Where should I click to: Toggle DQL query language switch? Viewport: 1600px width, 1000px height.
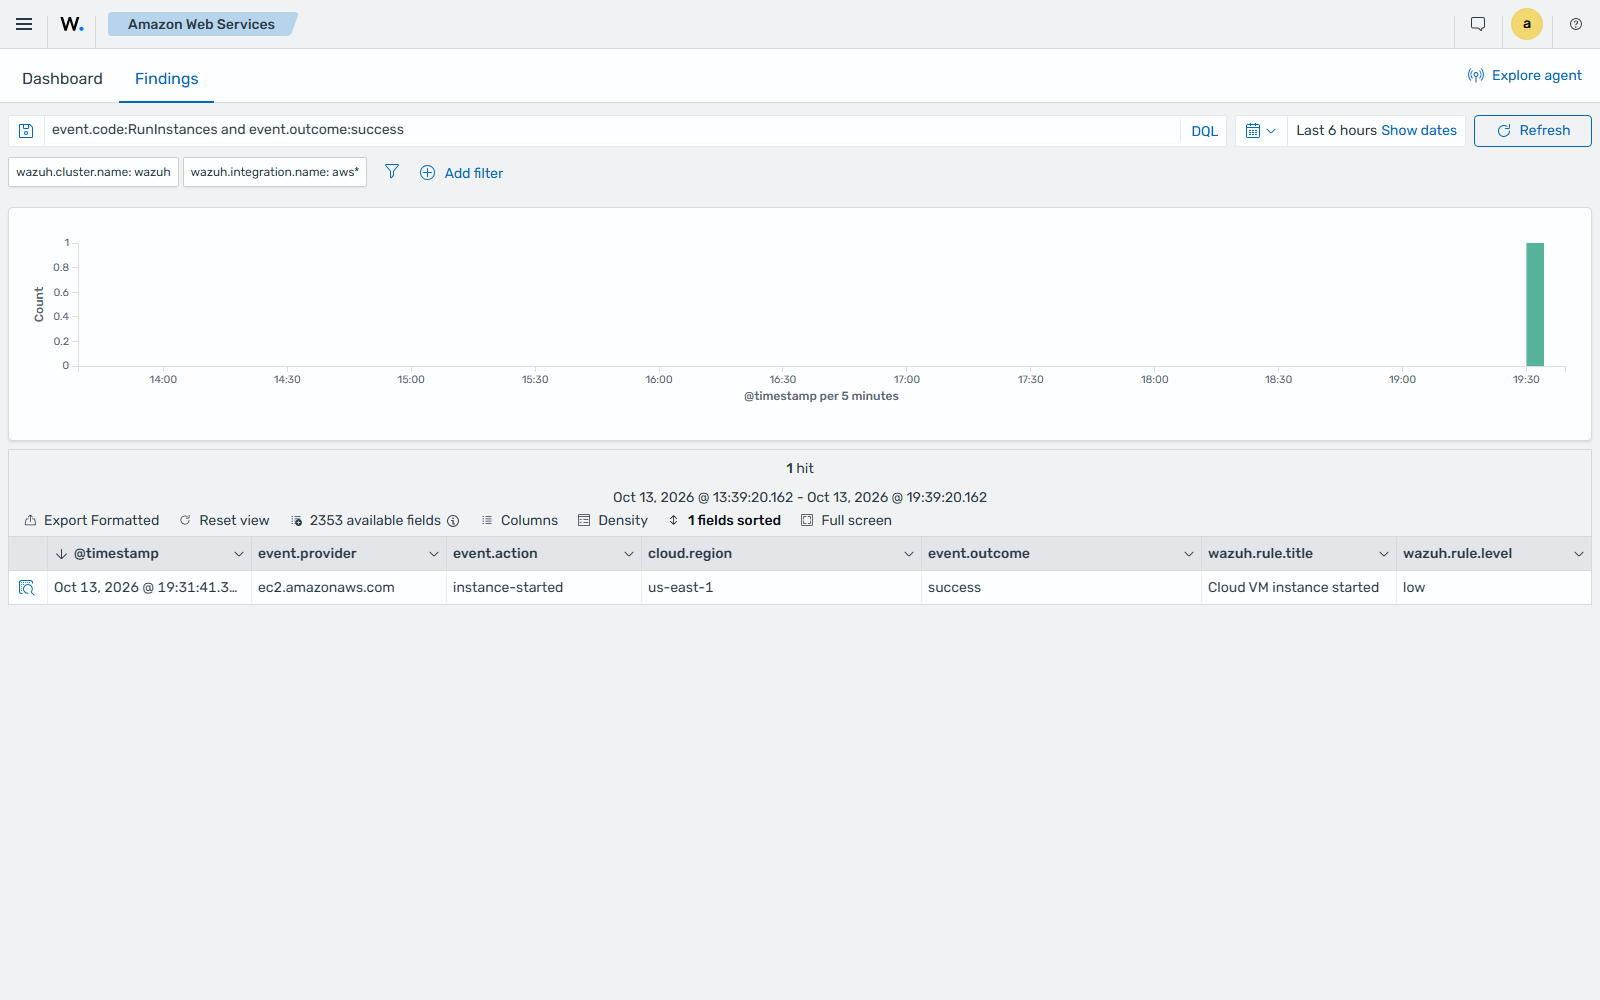1205,131
